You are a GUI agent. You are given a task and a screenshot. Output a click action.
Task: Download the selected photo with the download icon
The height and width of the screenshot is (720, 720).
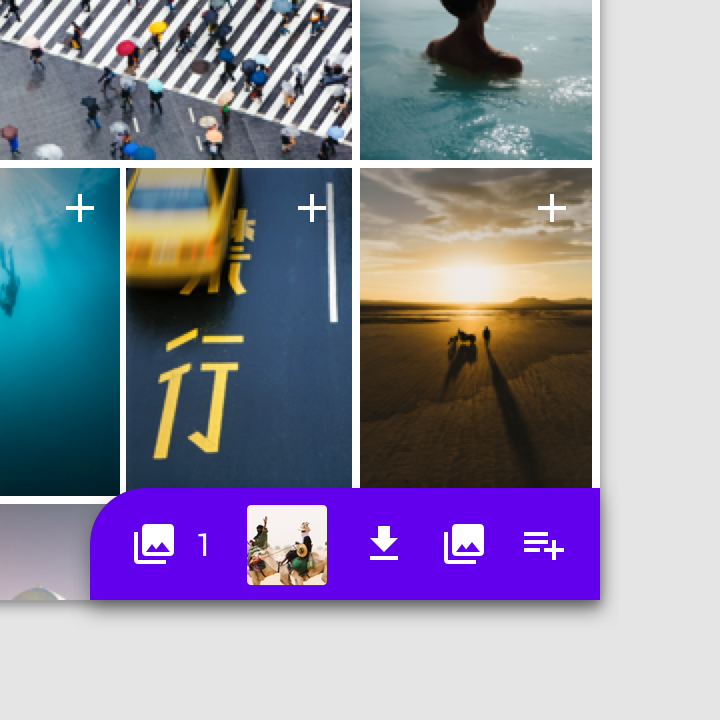click(384, 543)
